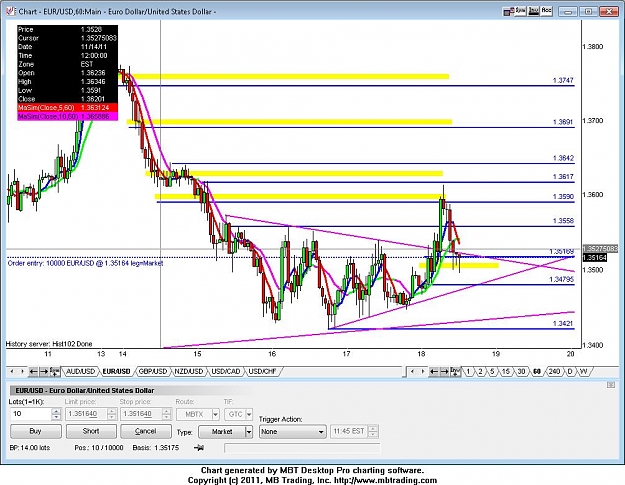This screenshot has height=485, width=625.
Task: Click the 1.35164 current price marker
Action: [x=594, y=258]
